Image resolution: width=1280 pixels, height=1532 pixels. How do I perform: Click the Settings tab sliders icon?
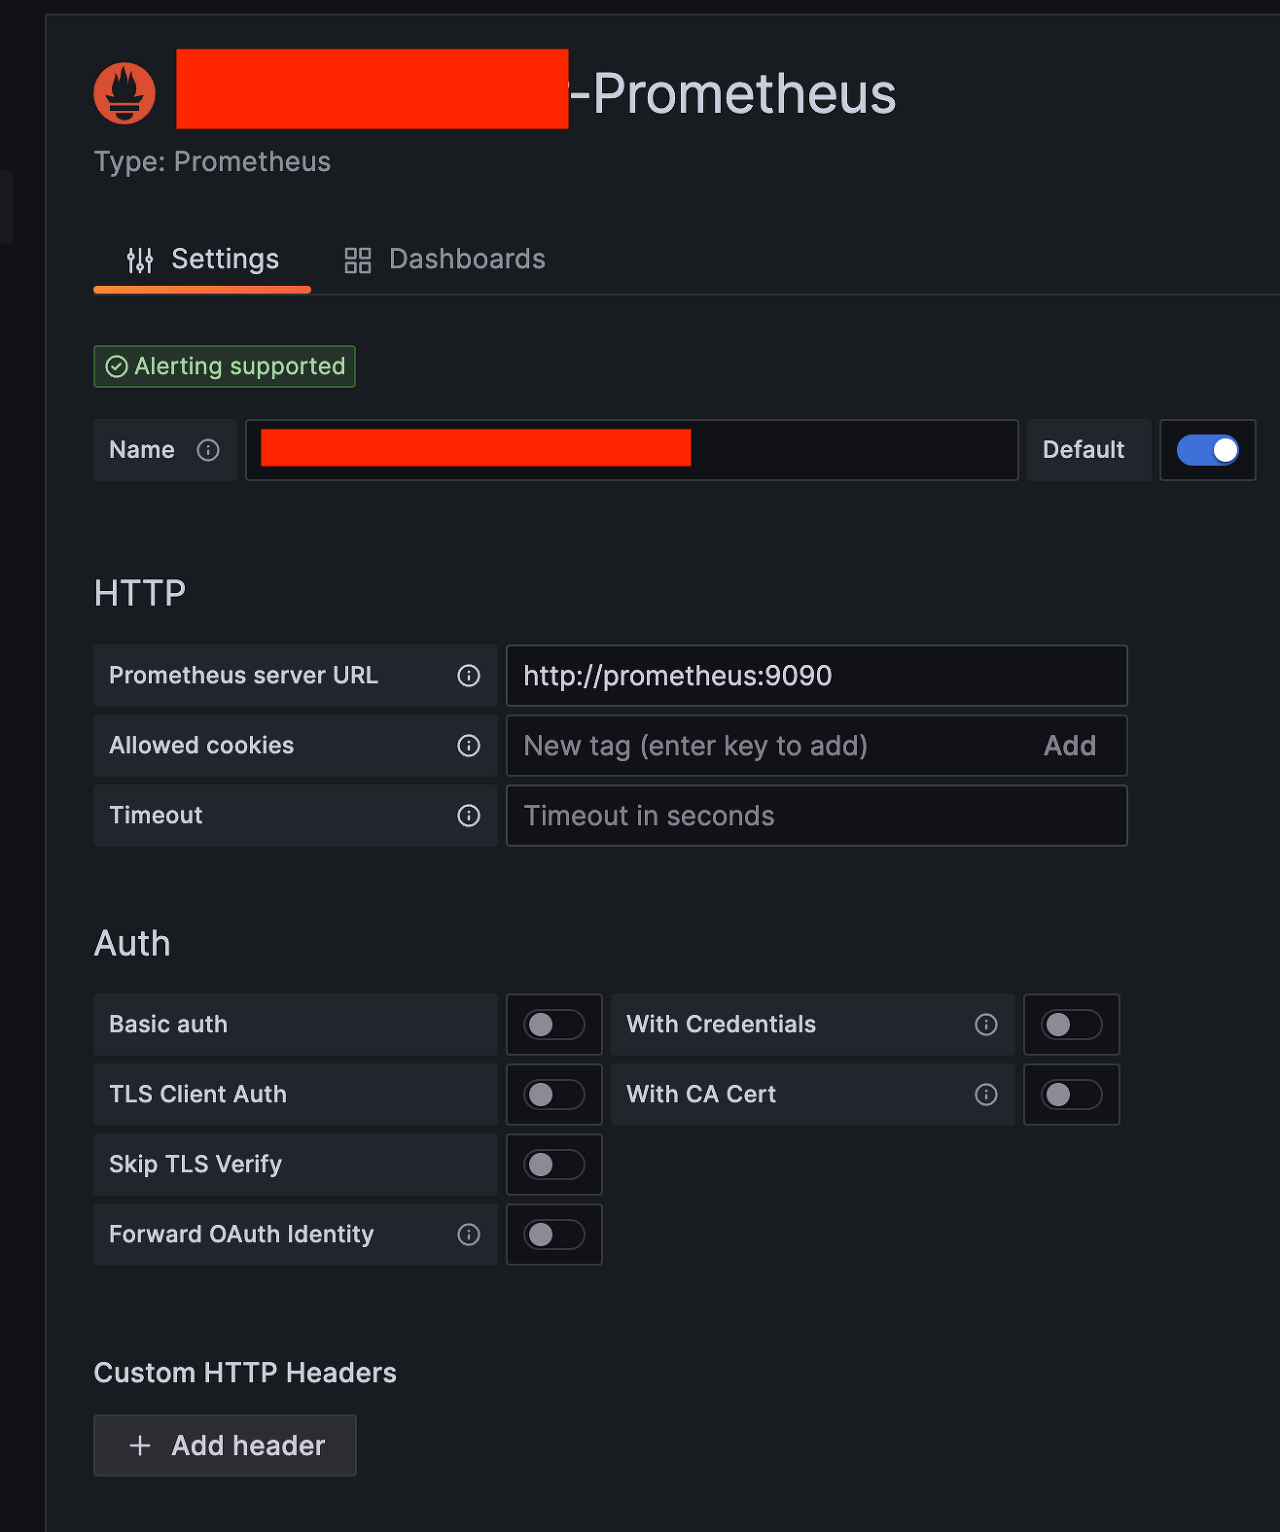pos(140,260)
